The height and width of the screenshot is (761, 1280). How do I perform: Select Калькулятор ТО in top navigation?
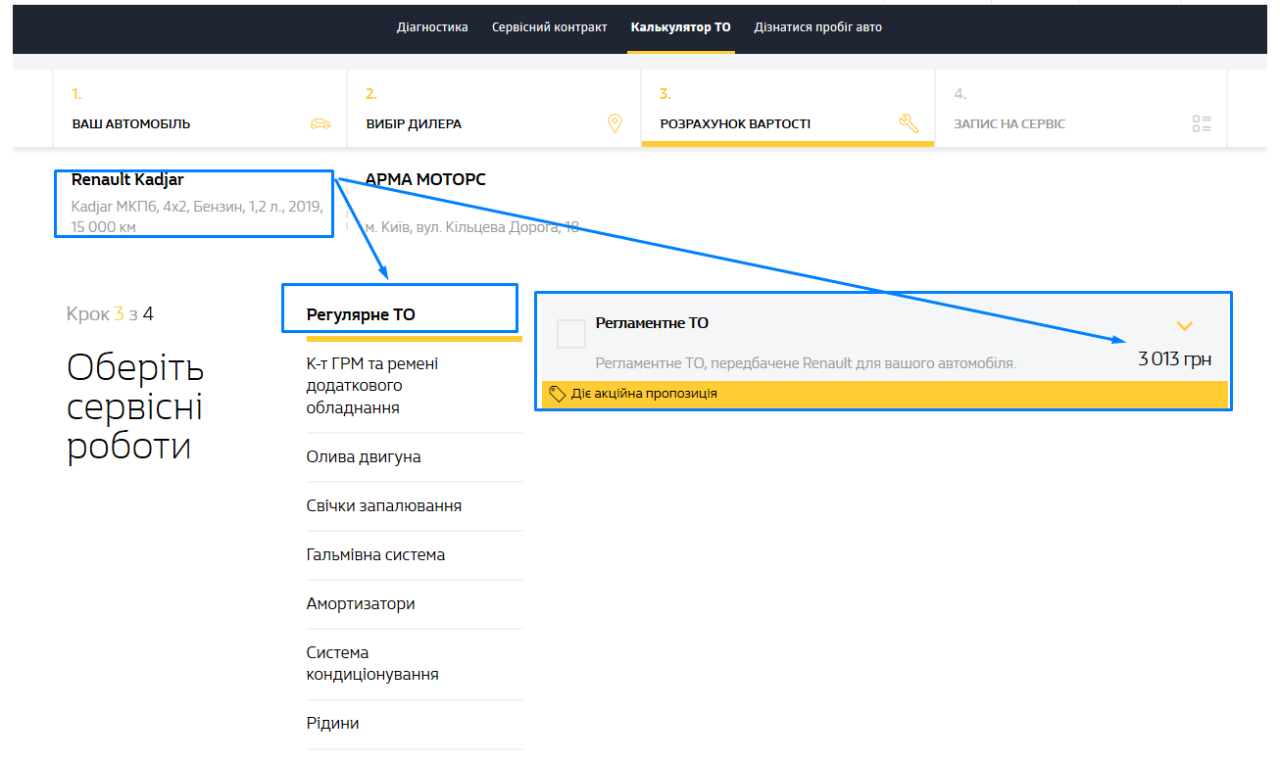pos(681,27)
